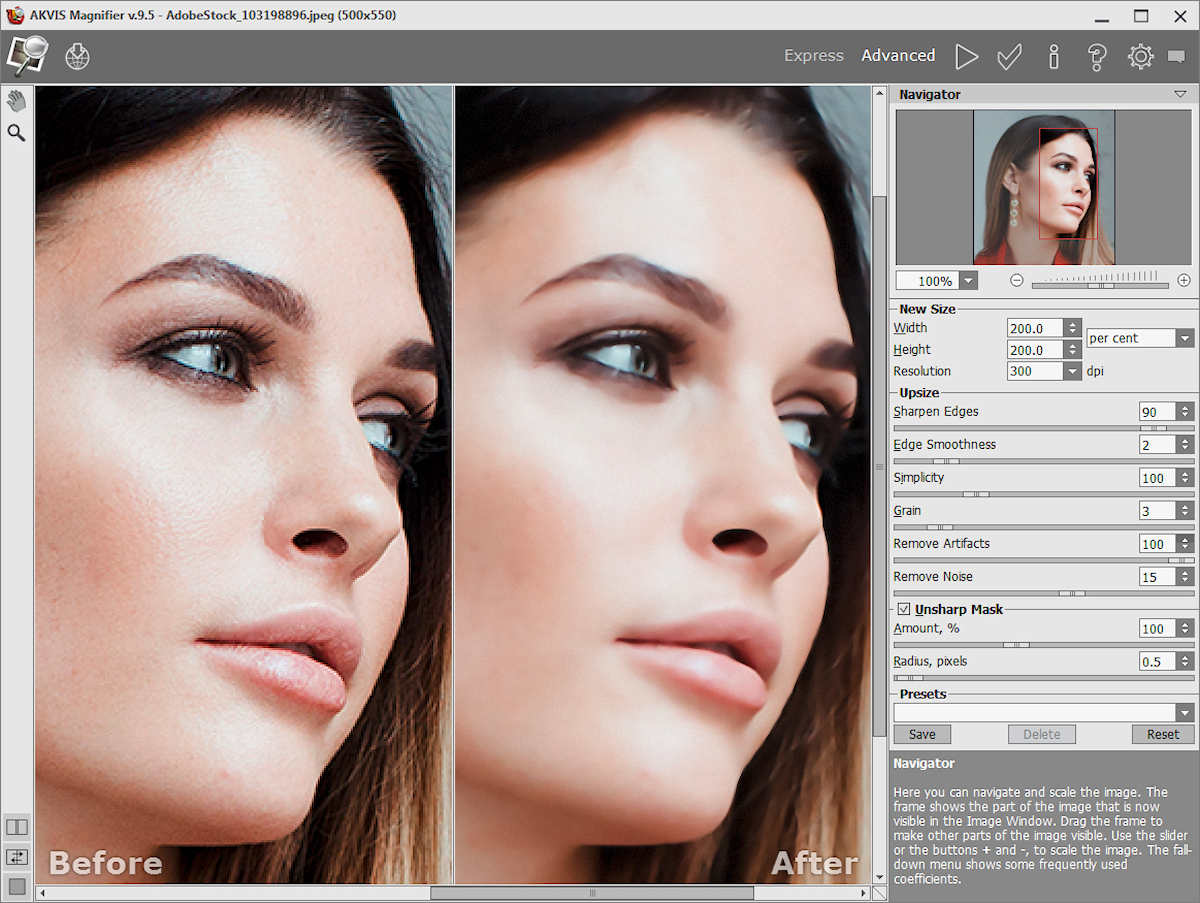
Task: Switch to Advanced mode
Action: [x=898, y=56]
